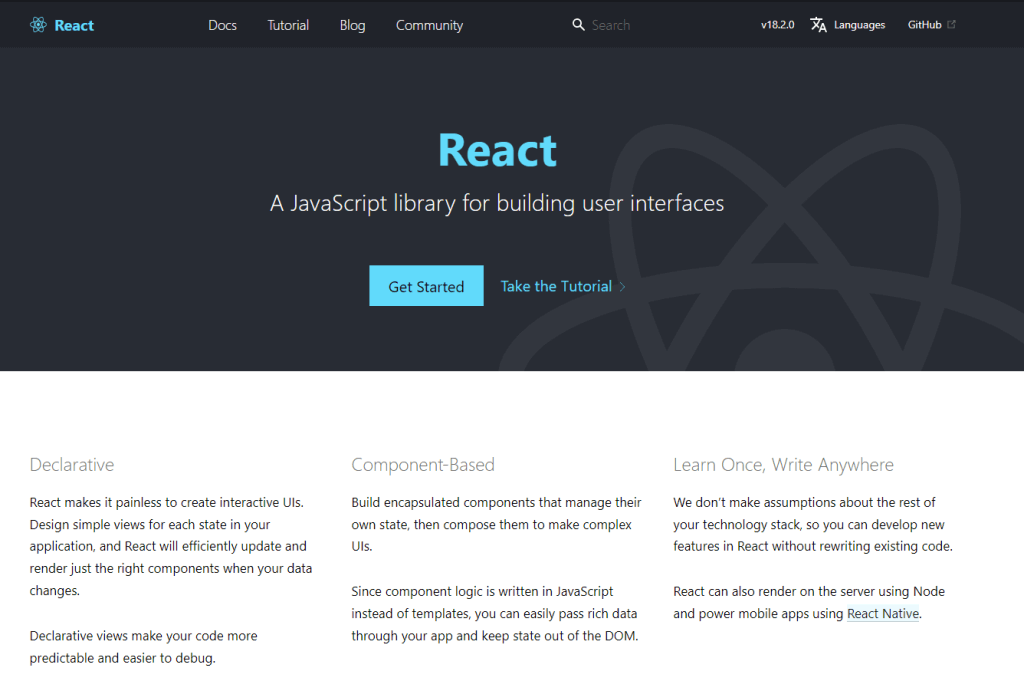1024x681 pixels.
Task: Click the Component-Based heading
Action: 423,465
